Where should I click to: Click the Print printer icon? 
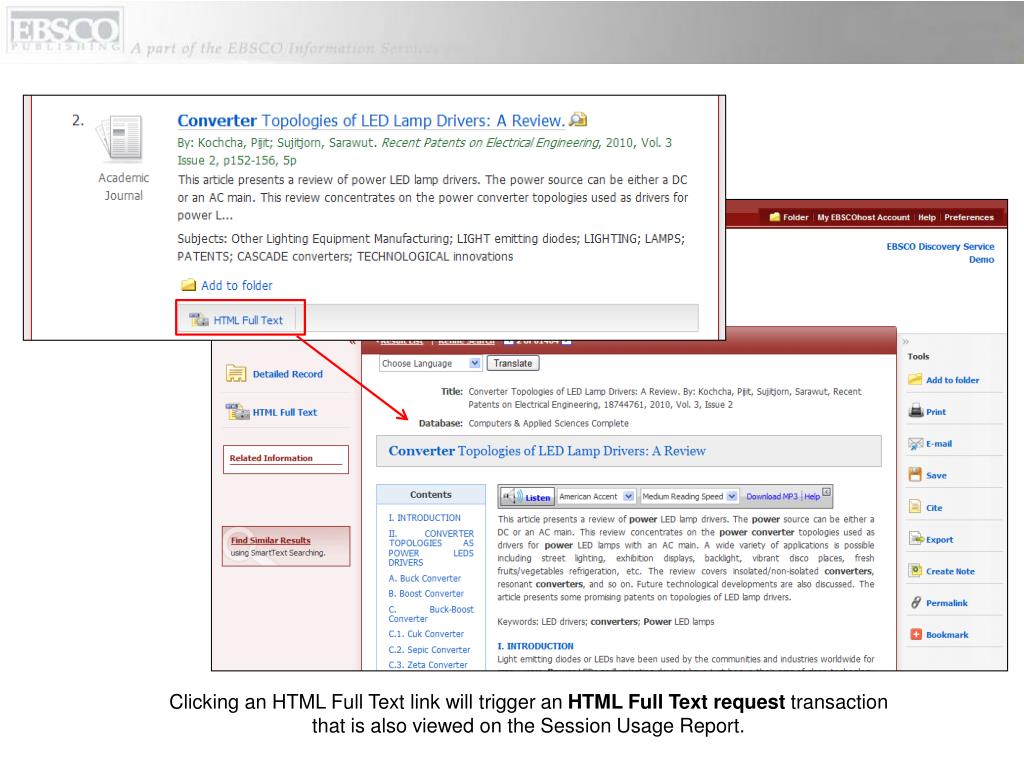(915, 411)
